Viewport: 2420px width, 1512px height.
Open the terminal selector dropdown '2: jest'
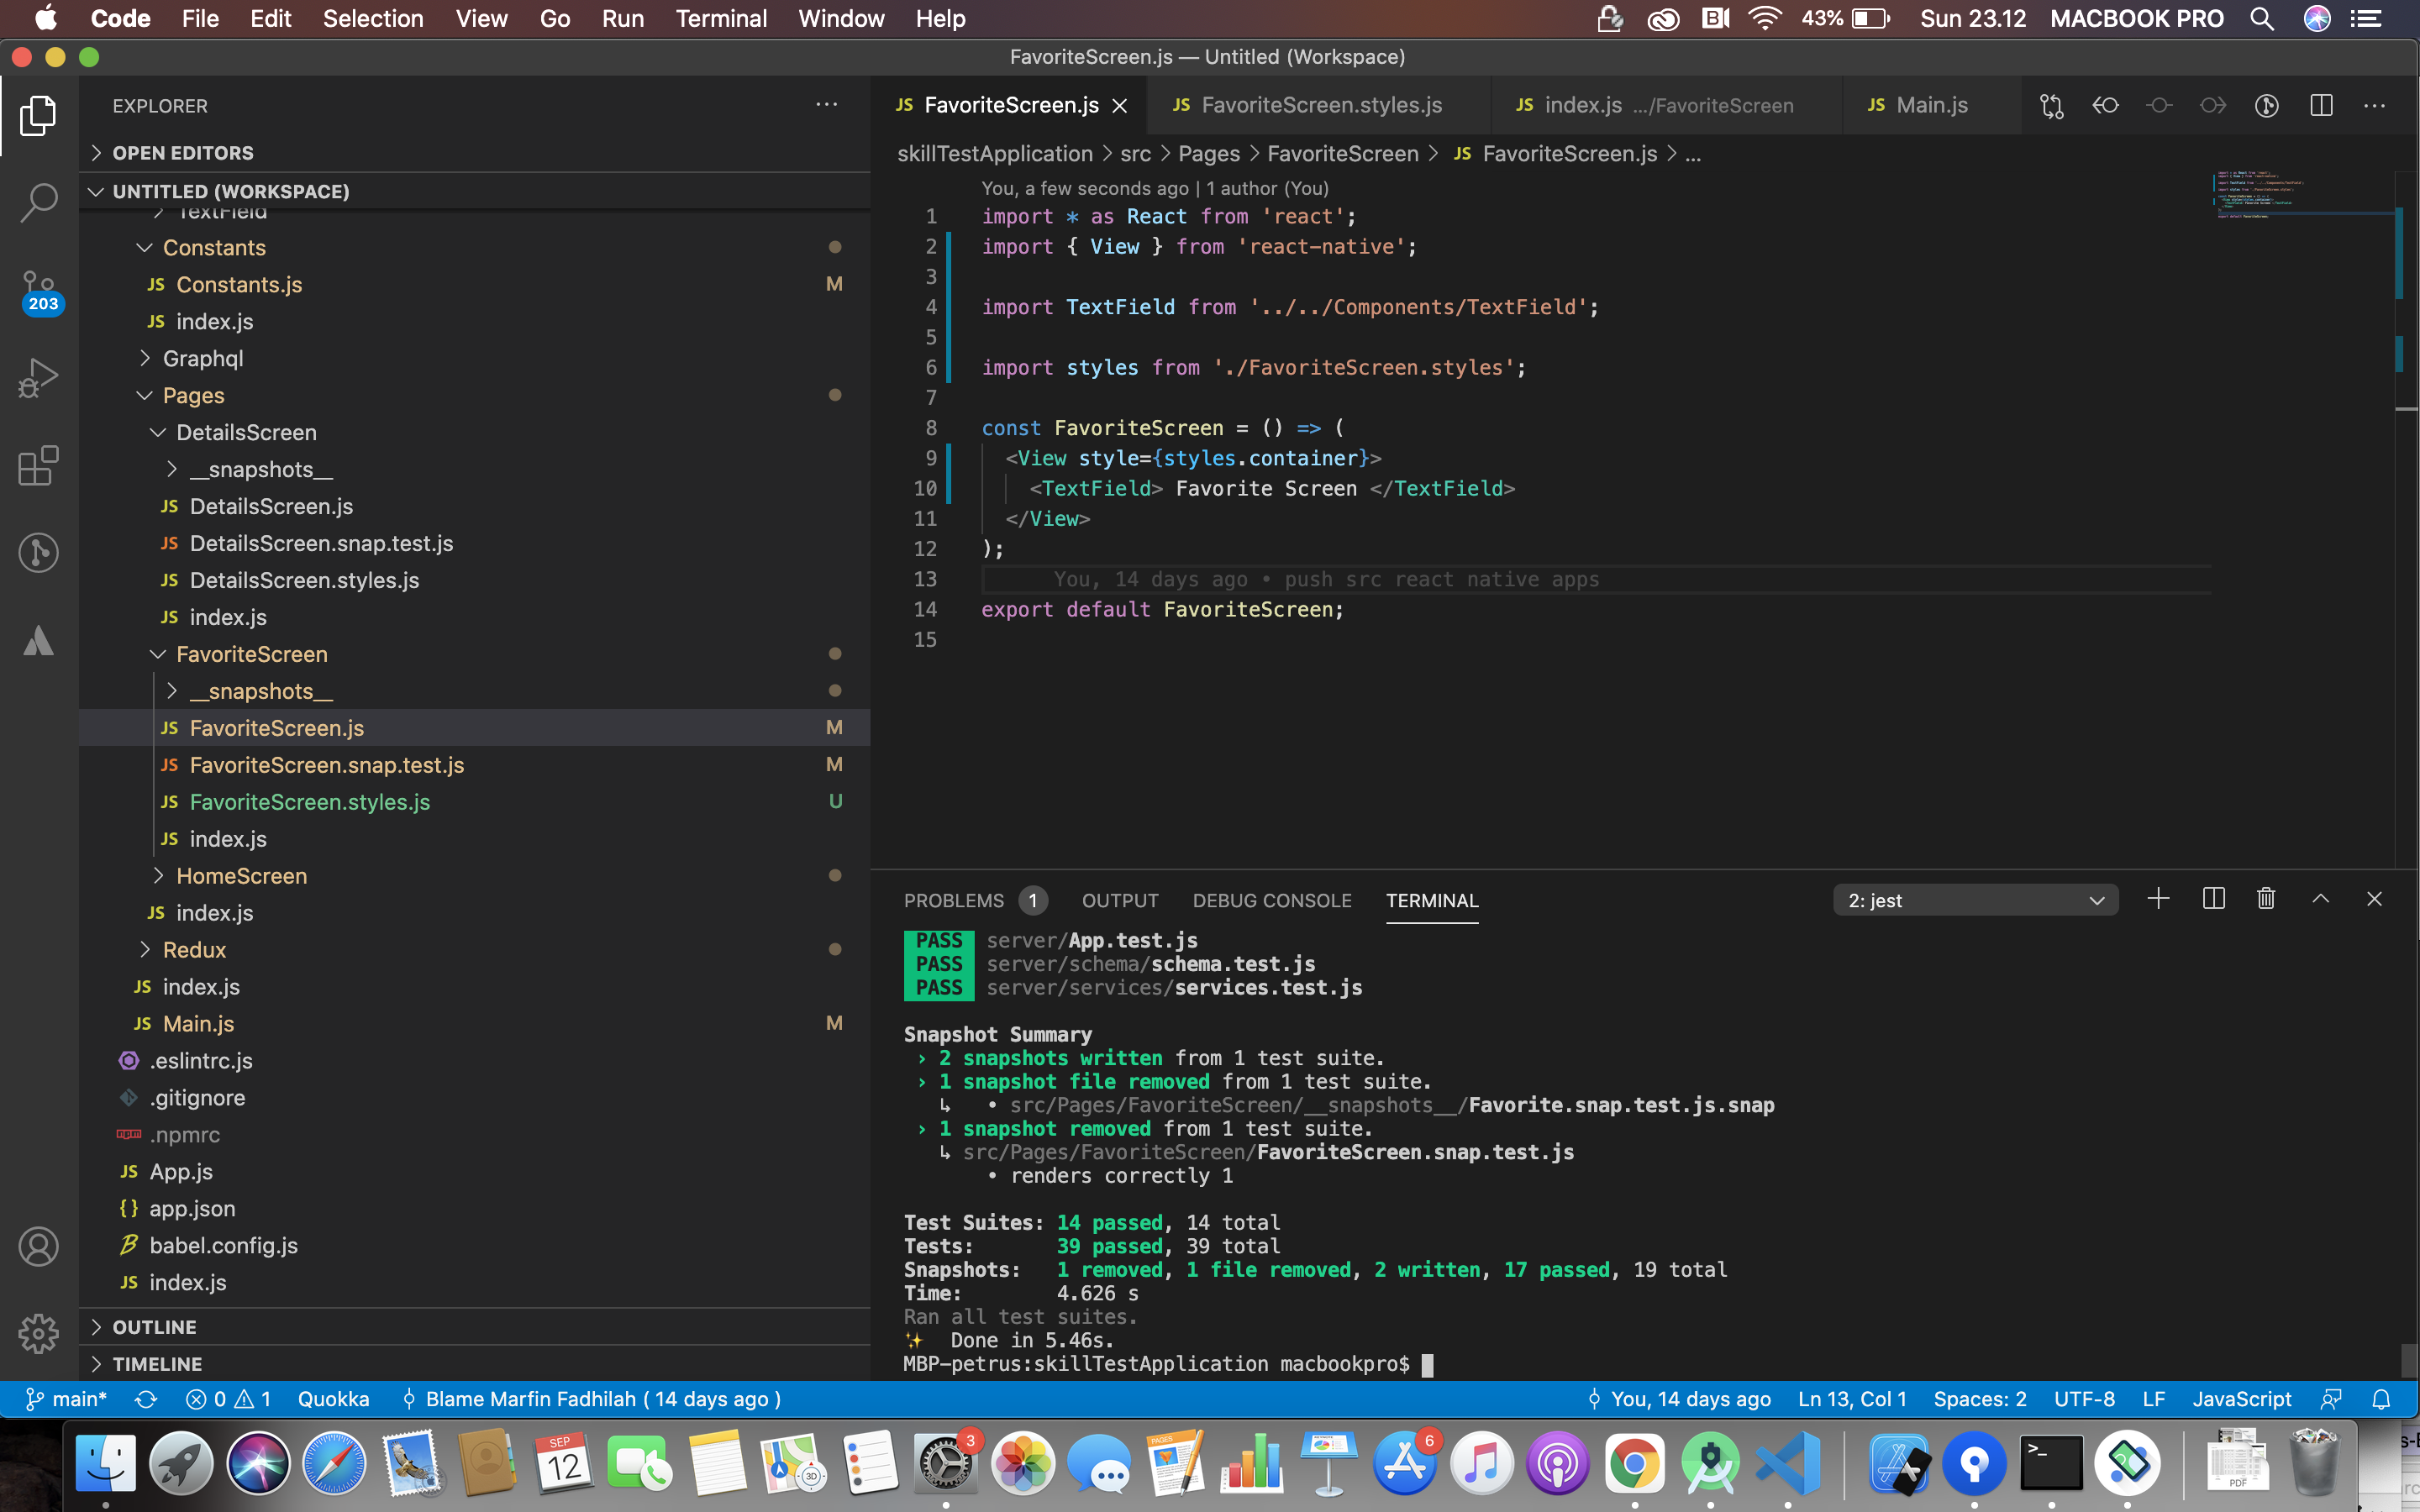coord(1975,900)
